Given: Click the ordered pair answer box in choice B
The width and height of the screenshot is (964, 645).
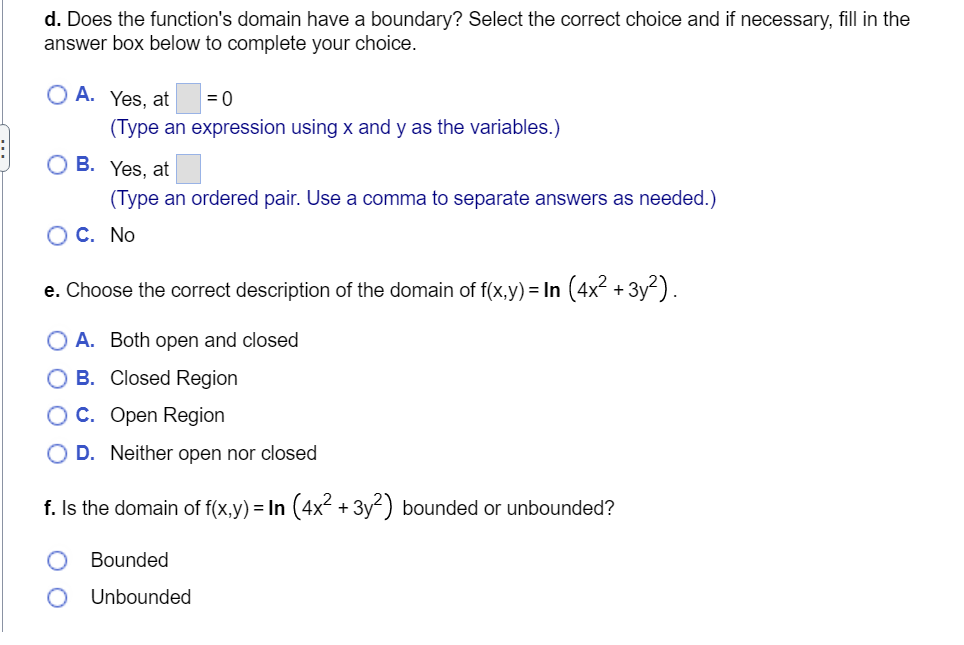Looking at the screenshot, I should click(190, 167).
